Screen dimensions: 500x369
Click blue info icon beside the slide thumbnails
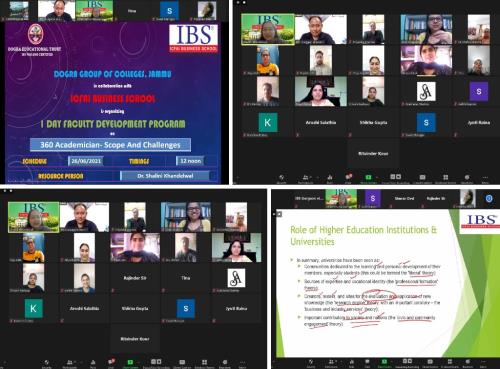[x=489, y=199]
